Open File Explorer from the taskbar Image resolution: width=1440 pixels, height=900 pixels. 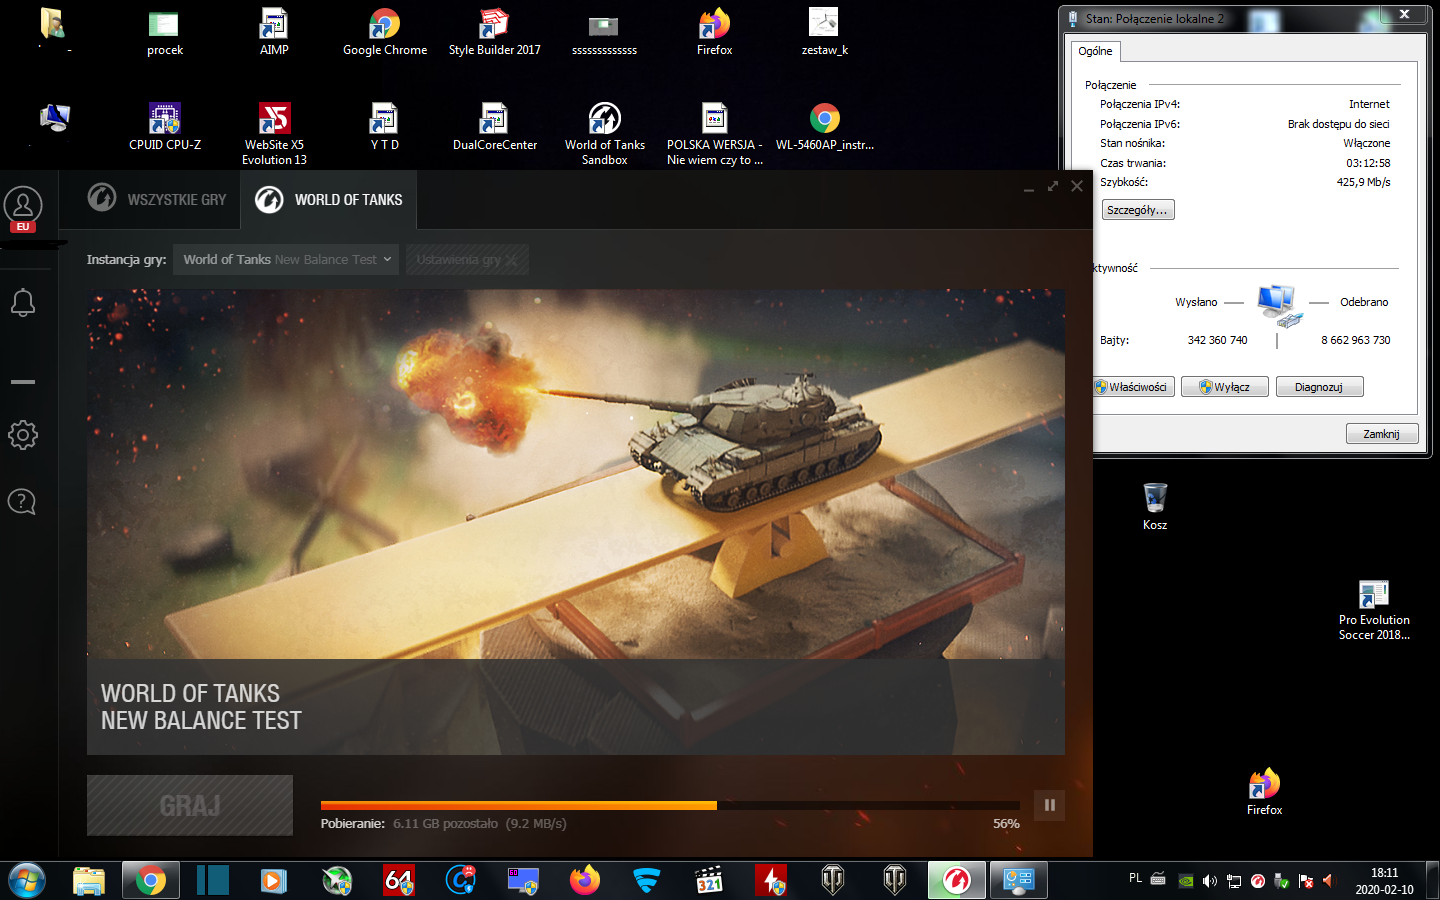(89, 880)
